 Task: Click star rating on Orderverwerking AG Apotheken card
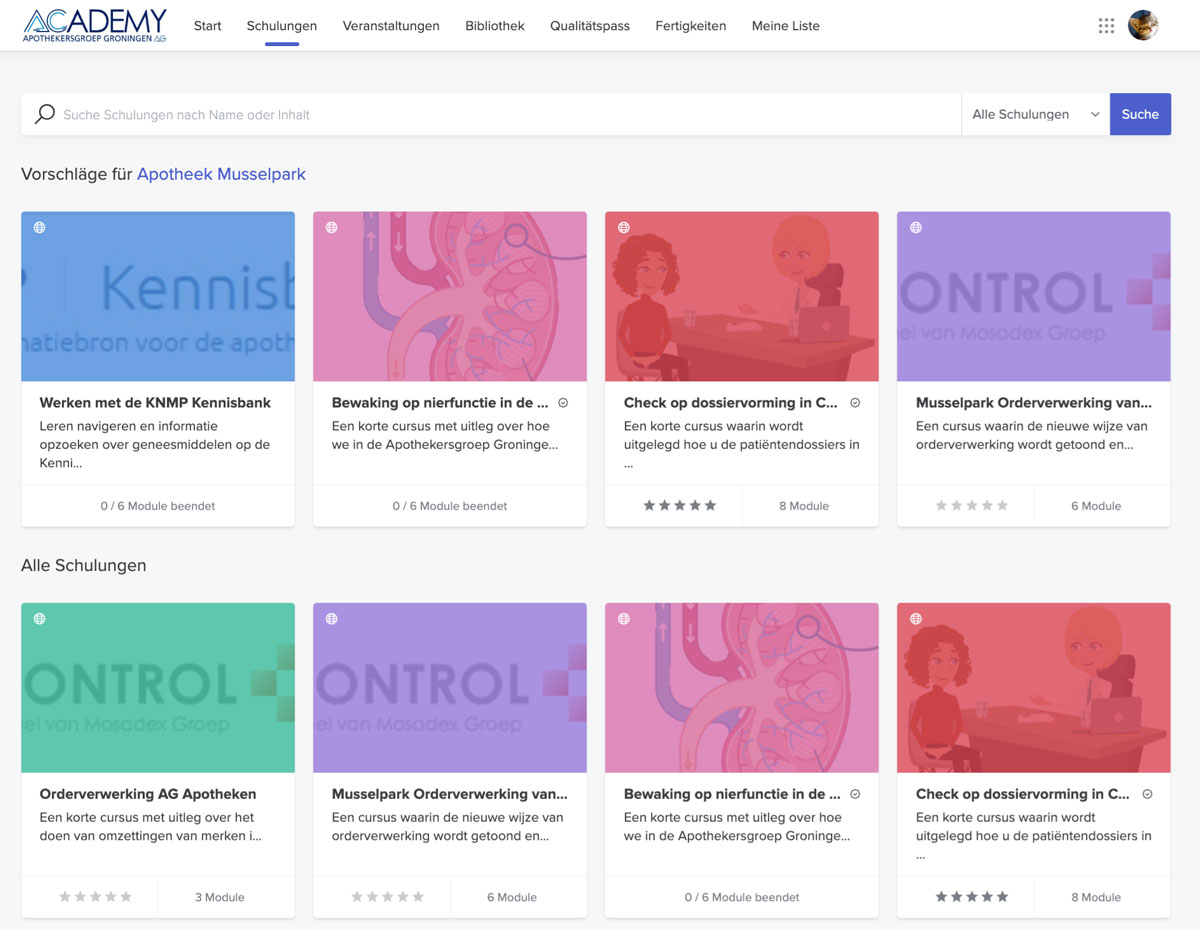96,897
